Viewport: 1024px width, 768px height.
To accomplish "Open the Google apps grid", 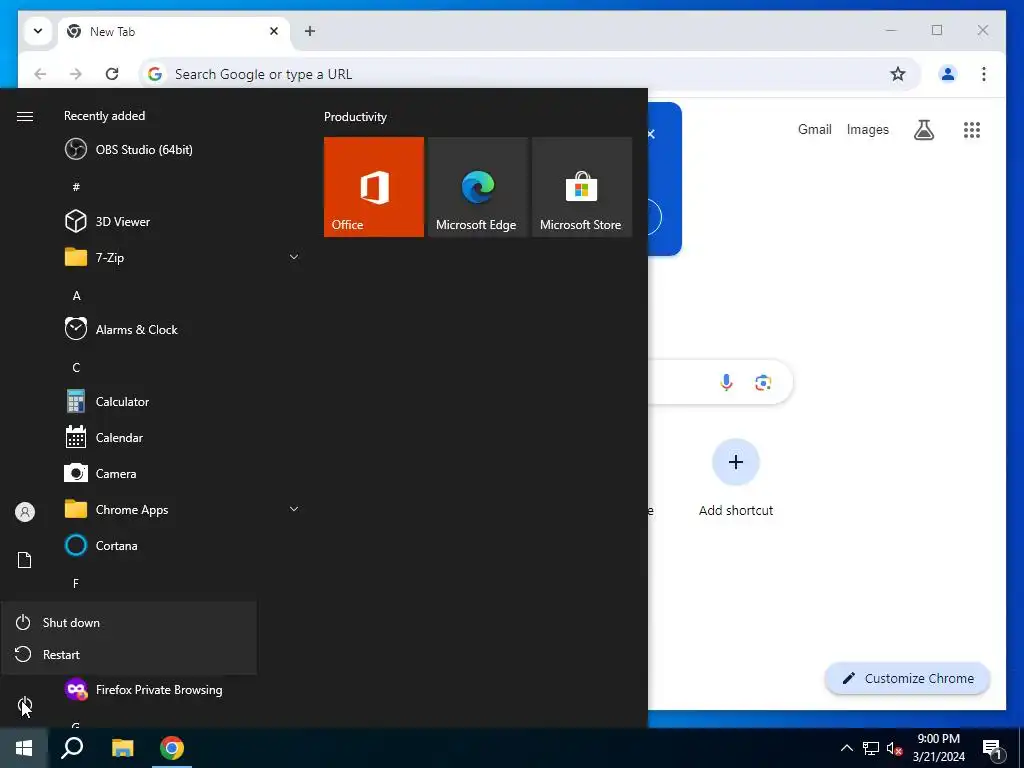I will (x=972, y=129).
